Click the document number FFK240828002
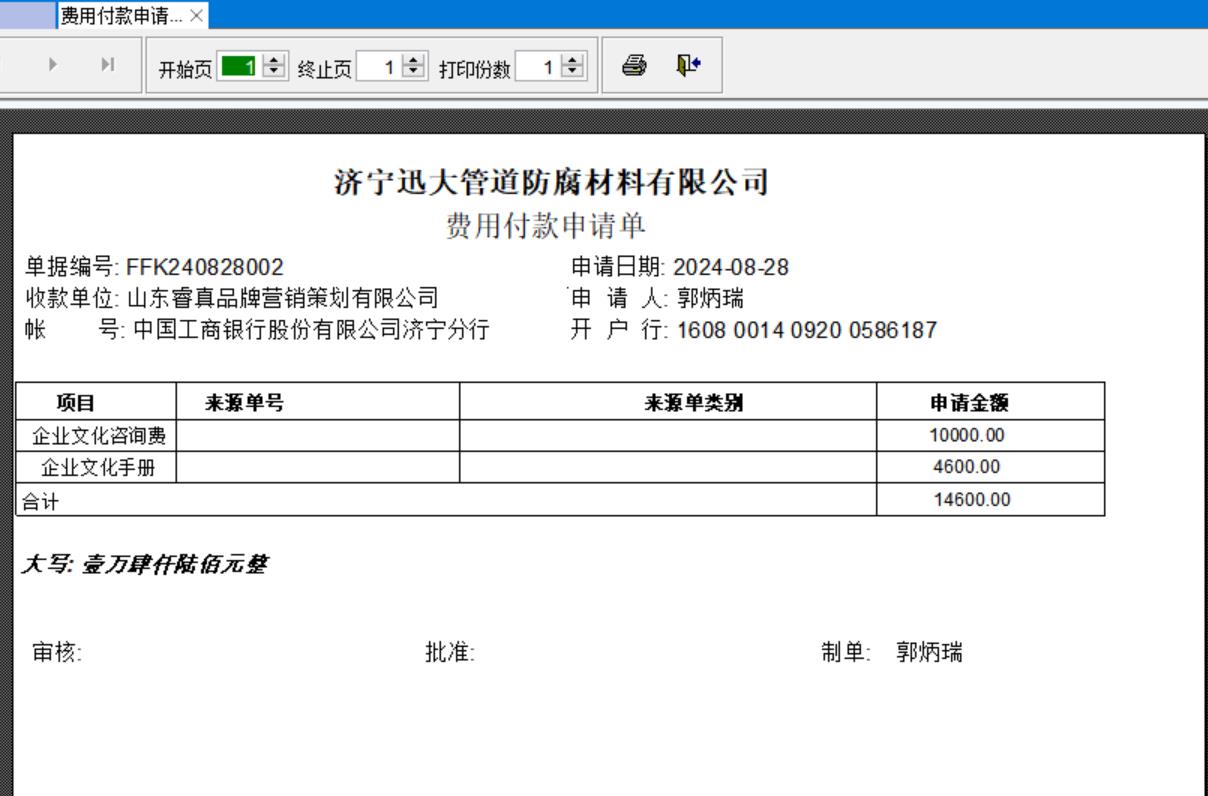1208x796 pixels. pos(205,268)
